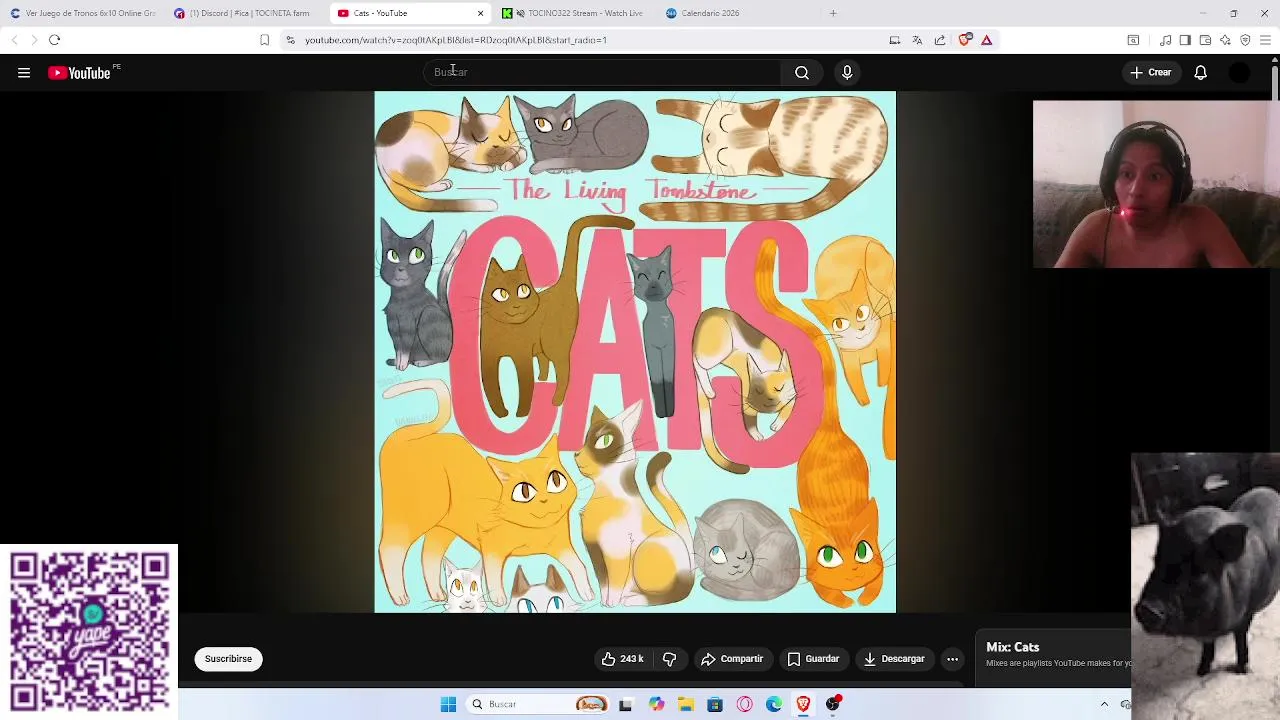The height and width of the screenshot is (720, 1280).
Task: Open File Explorer from the taskbar
Action: (x=686, y=704)
